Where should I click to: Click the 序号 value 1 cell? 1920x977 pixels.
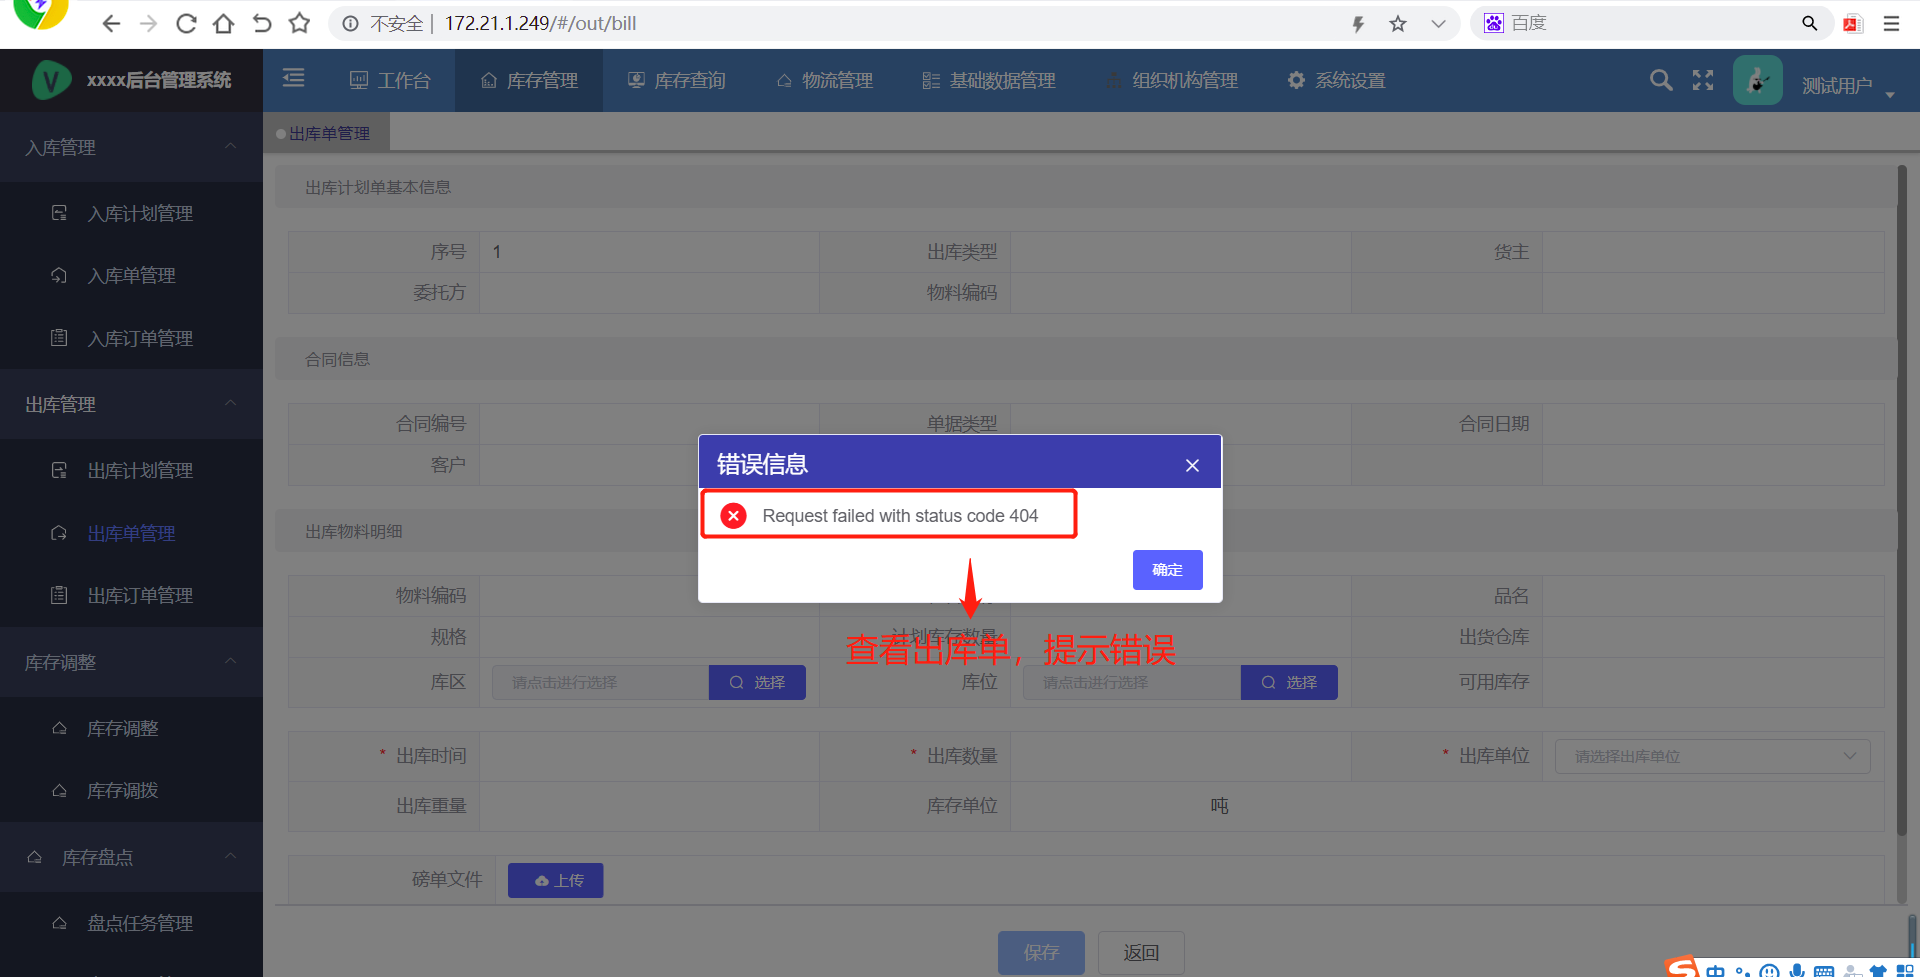[649, 252]
